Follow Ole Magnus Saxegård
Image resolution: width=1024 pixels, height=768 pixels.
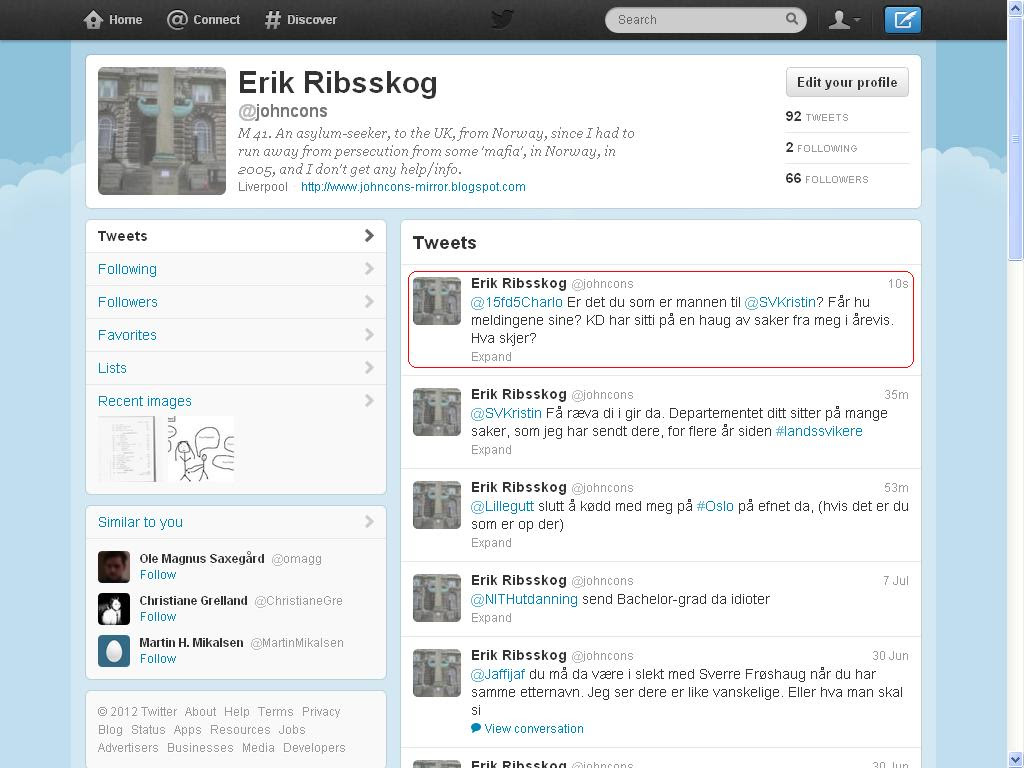[158, 575]
